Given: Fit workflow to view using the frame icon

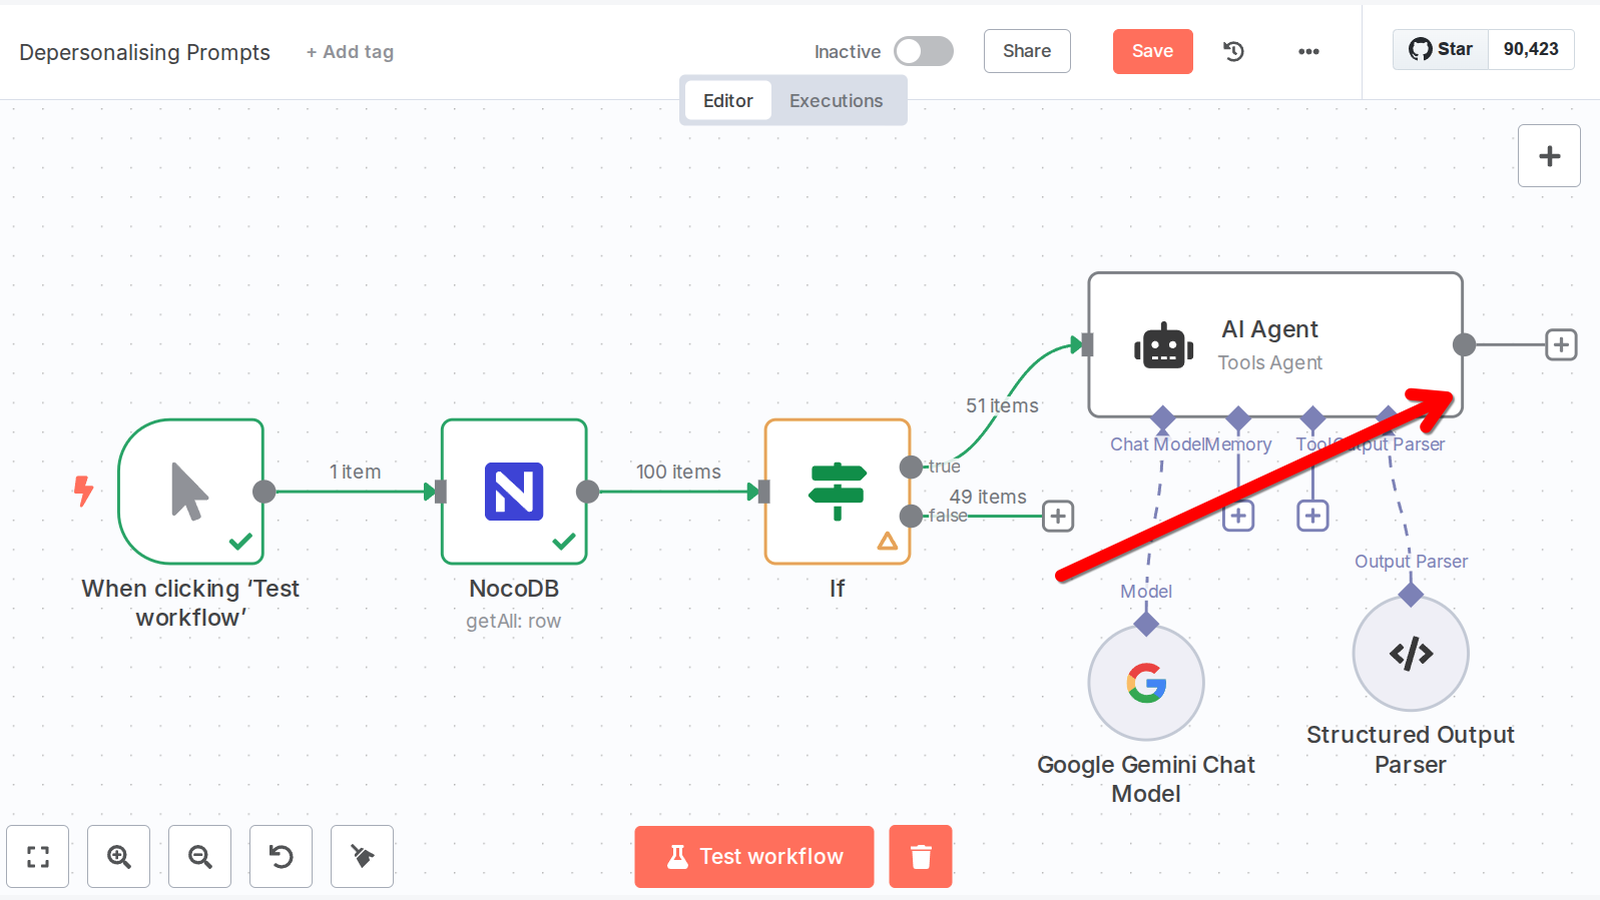Looking at the screenshot, I should tap(38, 857).
